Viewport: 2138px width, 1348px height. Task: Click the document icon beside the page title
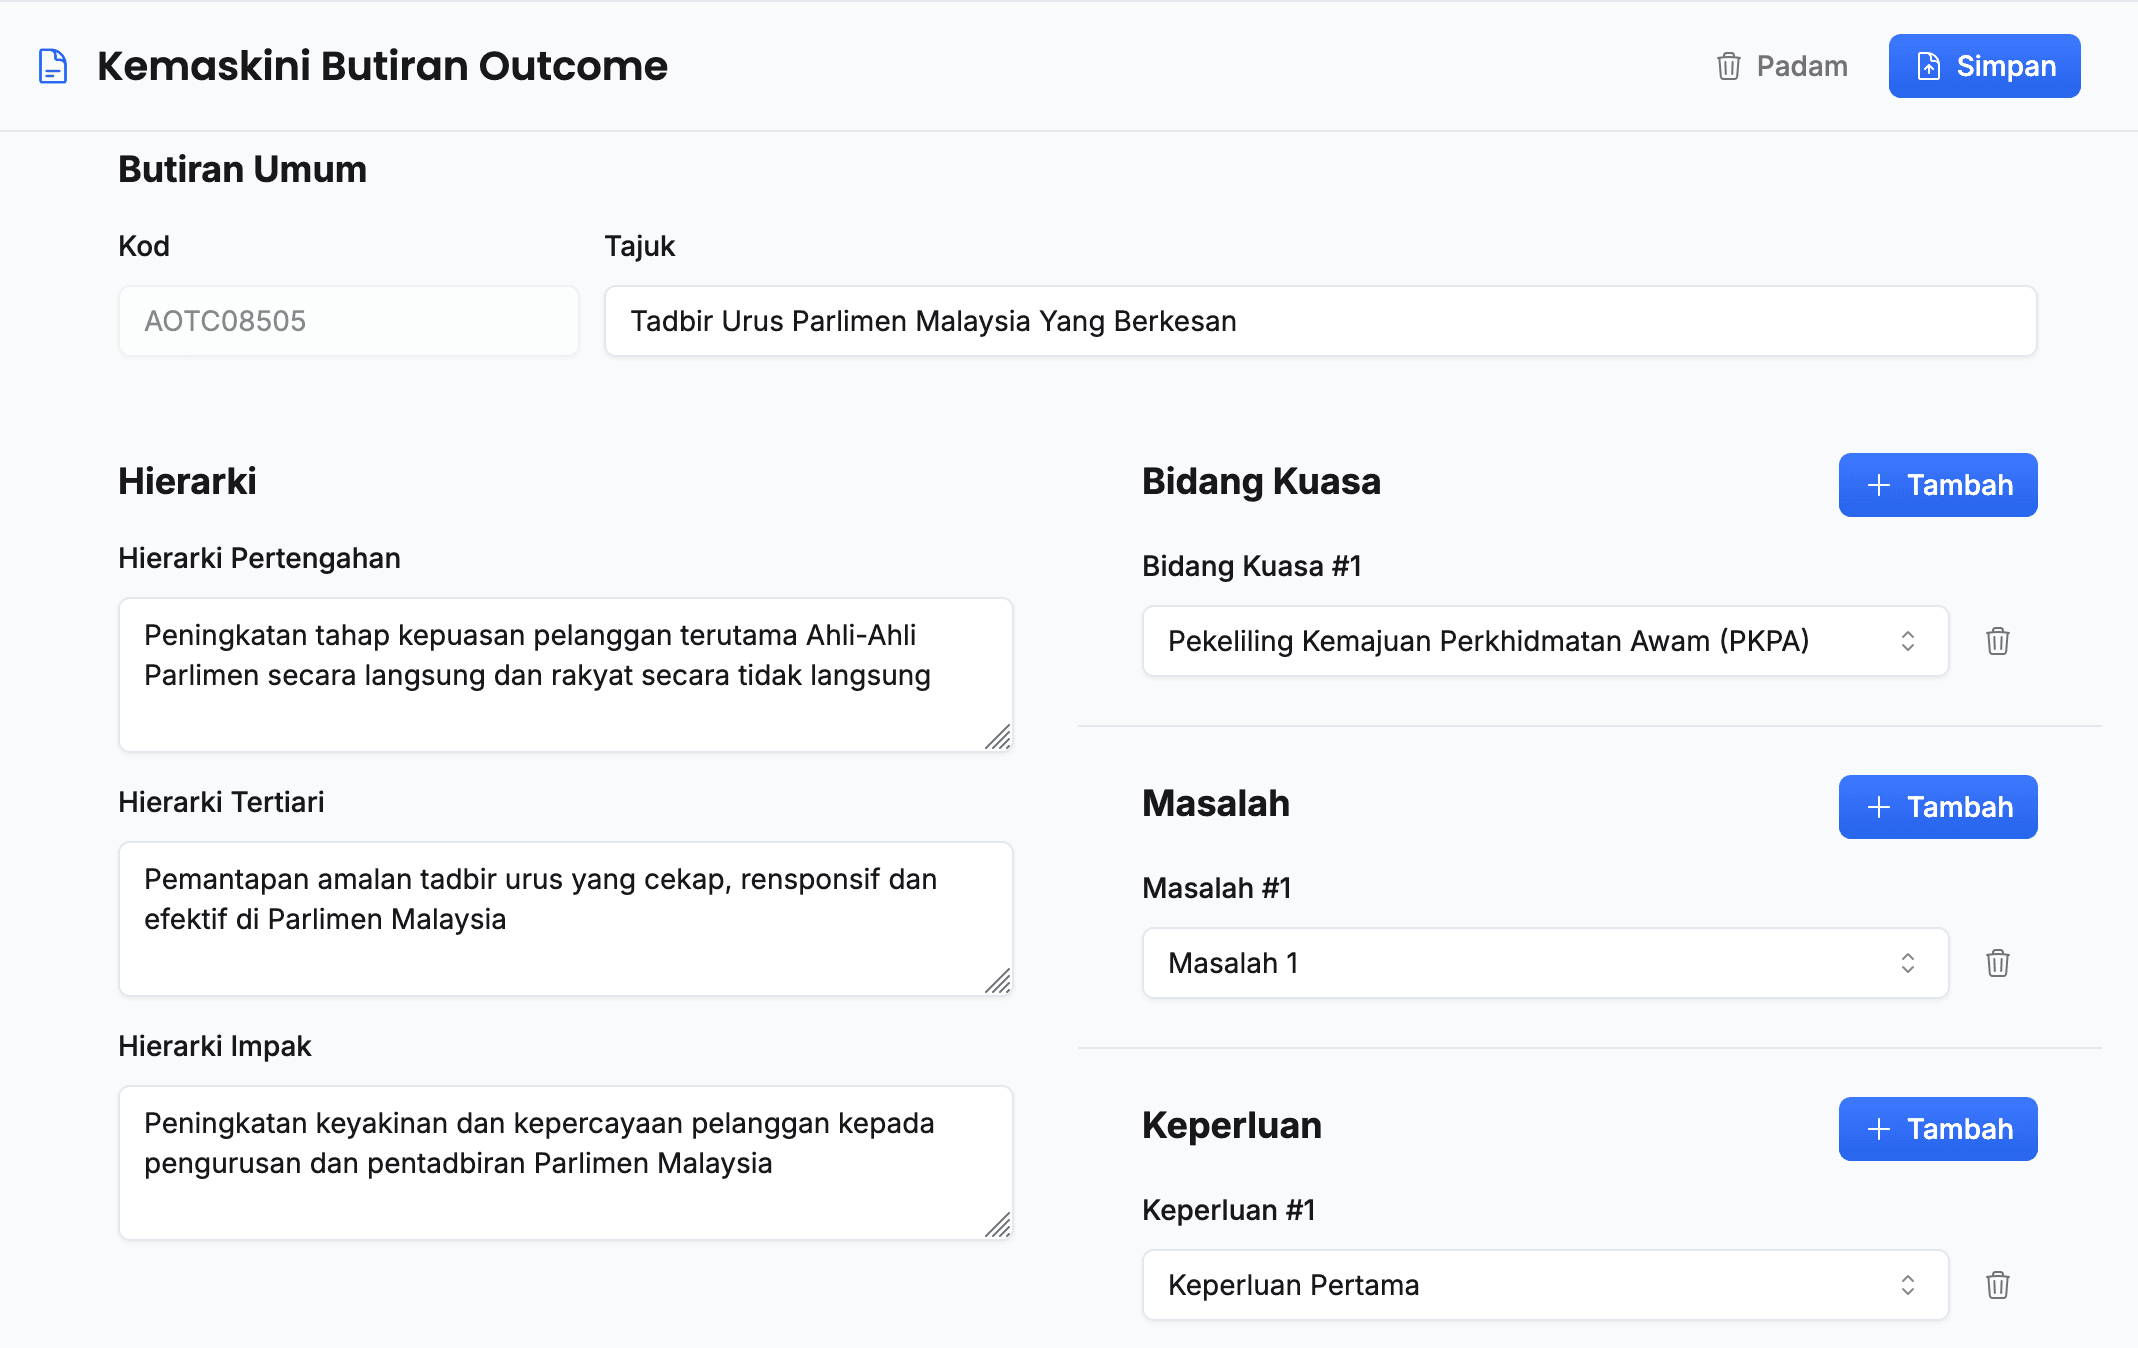point(53,66)
